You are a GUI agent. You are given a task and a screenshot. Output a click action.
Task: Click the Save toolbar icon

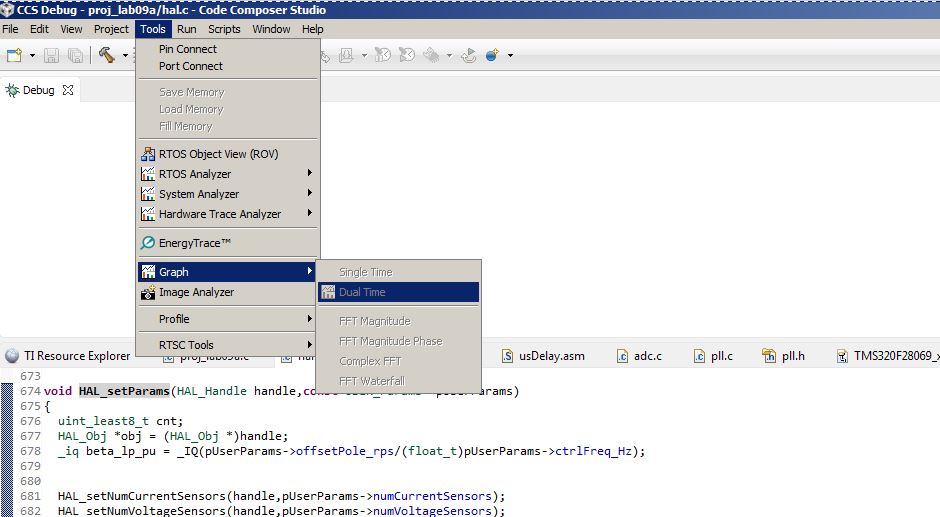(52, 56)
